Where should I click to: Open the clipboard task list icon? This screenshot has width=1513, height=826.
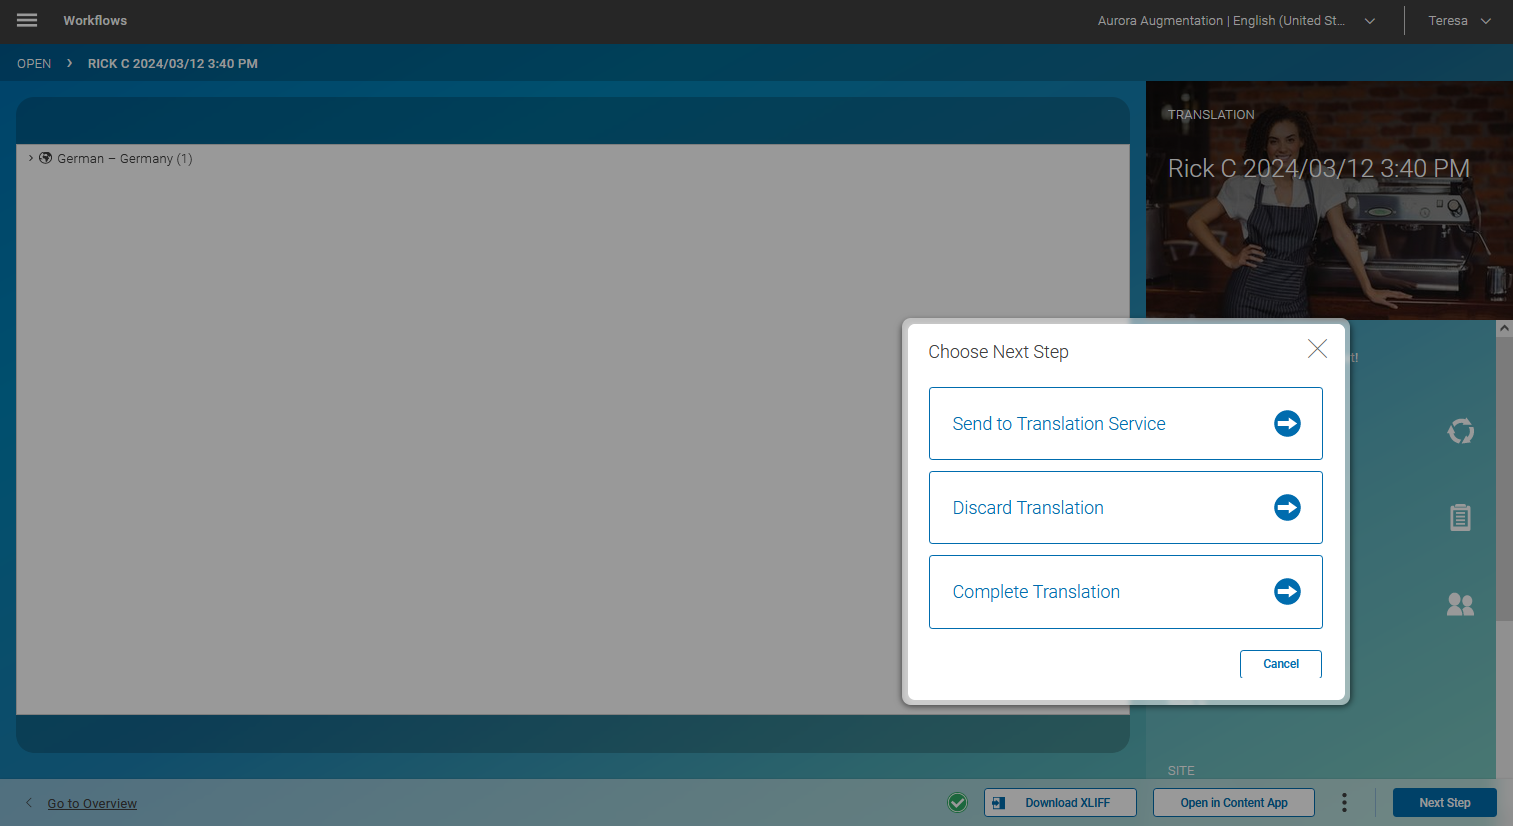(x=1460, y=517)
